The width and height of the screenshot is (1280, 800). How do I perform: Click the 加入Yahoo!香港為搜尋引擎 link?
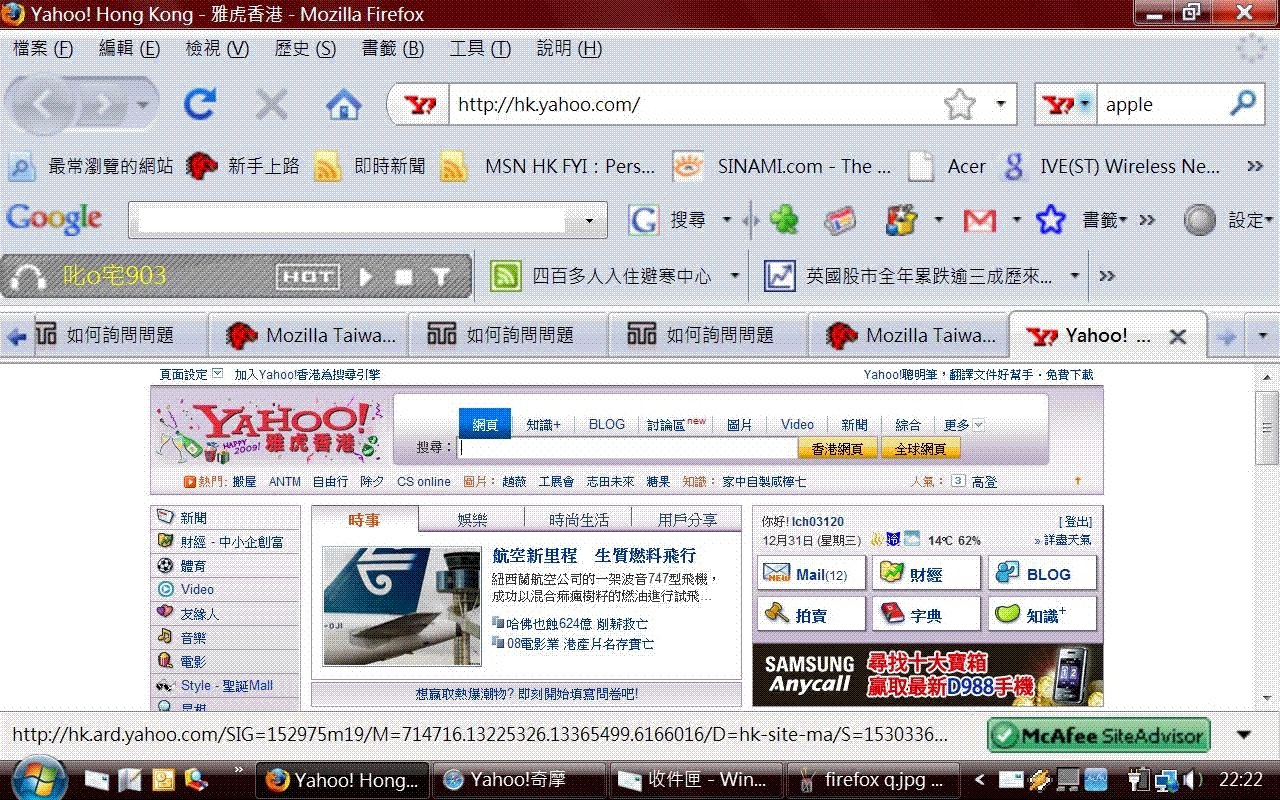[307, 374]
